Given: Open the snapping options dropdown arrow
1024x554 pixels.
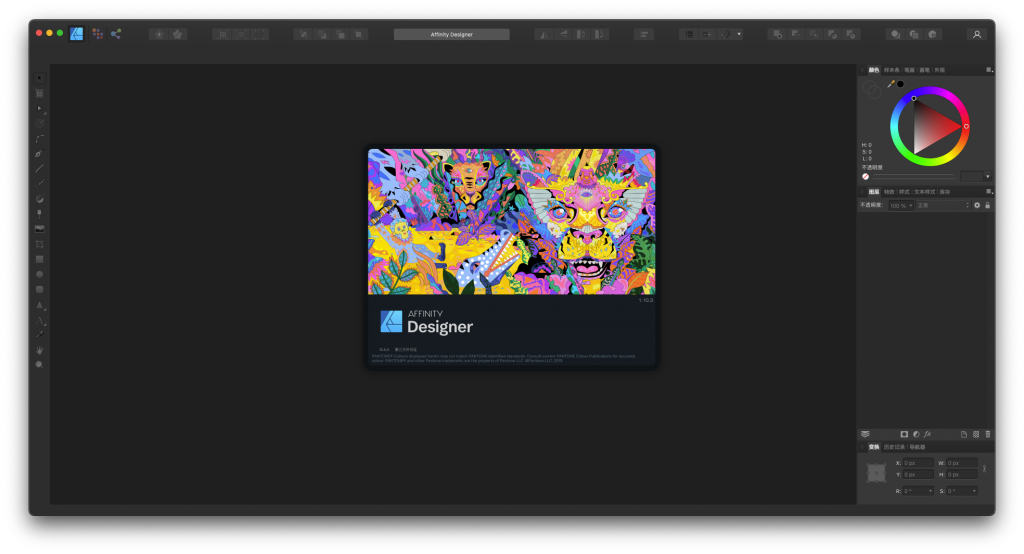Looking at the screenshot, I should click(x=739, y=34).
